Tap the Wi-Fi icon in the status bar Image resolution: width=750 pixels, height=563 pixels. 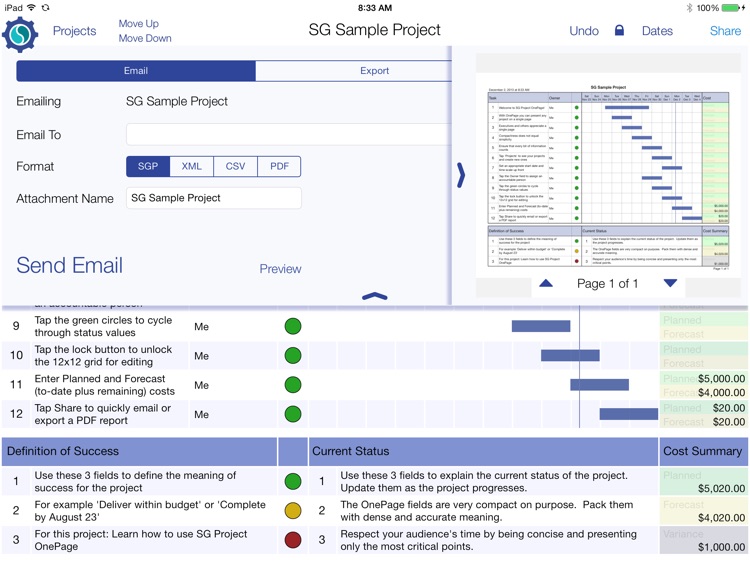[32, 8]
